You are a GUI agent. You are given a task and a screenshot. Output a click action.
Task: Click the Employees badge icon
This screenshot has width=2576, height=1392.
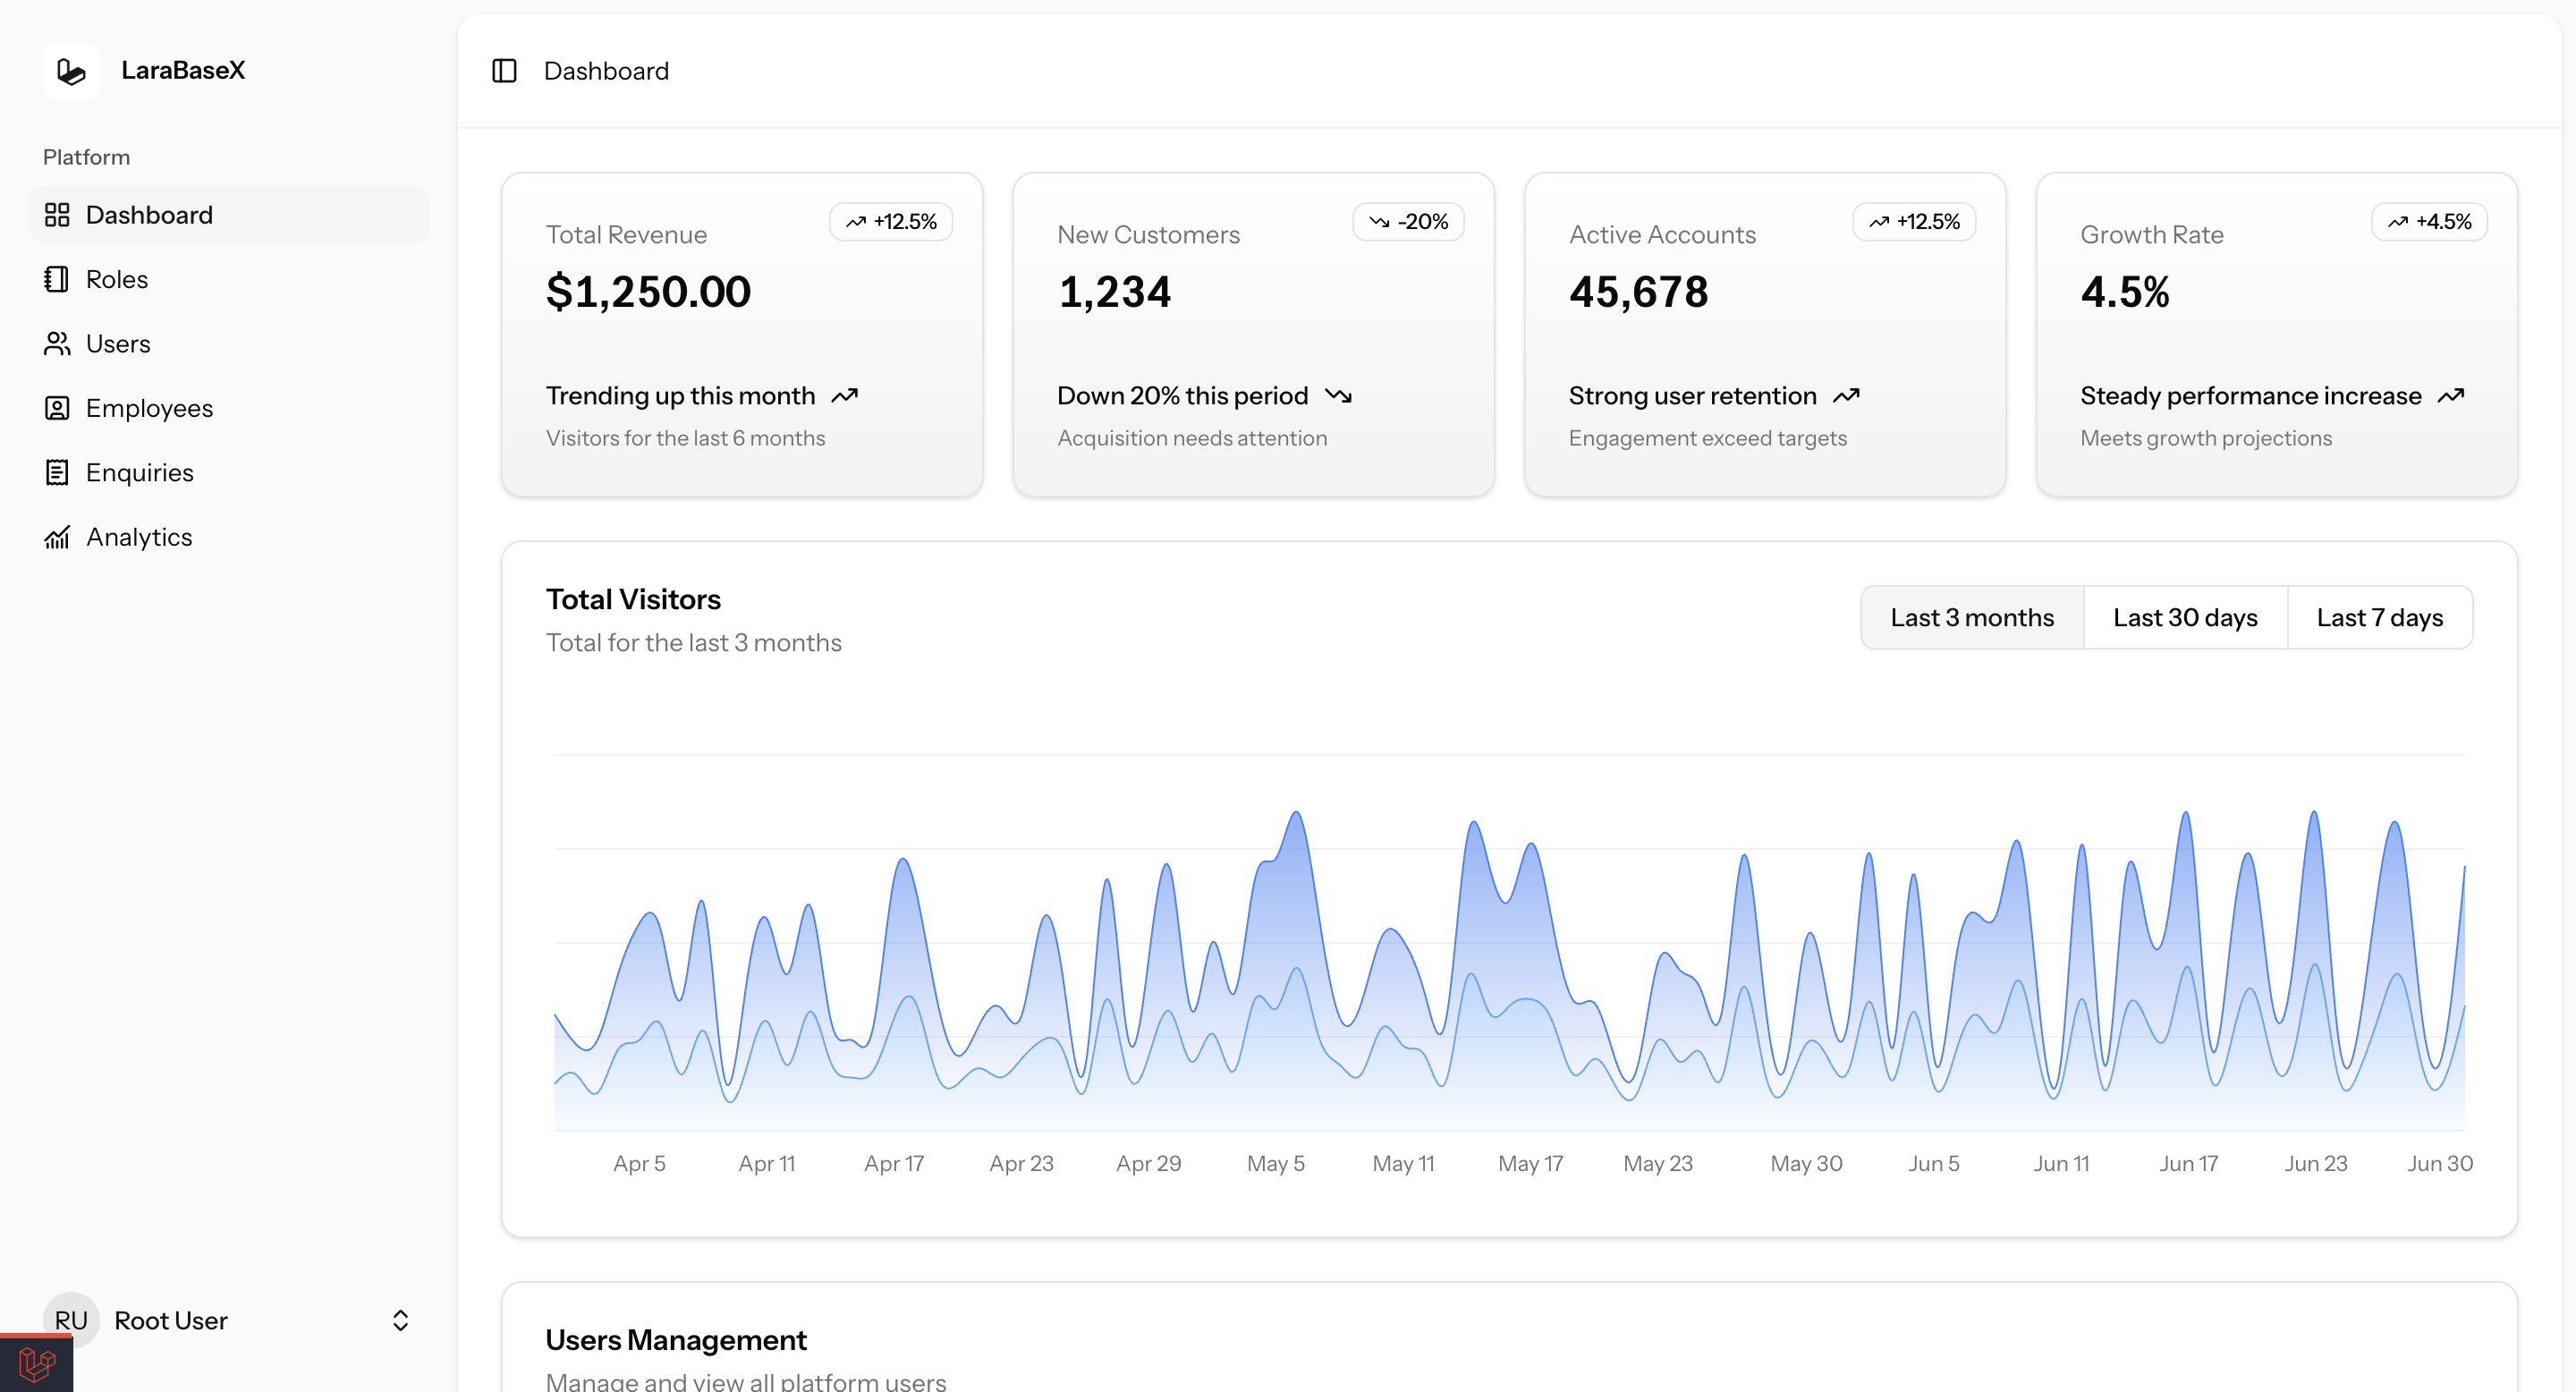tap(57, 408)
